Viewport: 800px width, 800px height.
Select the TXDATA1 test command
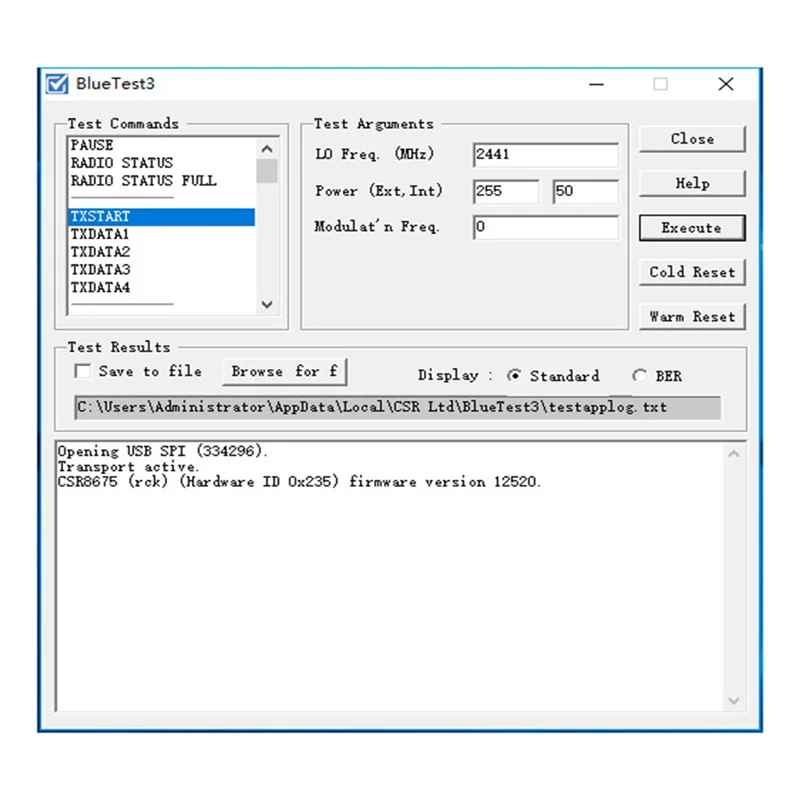(x=100, y=233)
